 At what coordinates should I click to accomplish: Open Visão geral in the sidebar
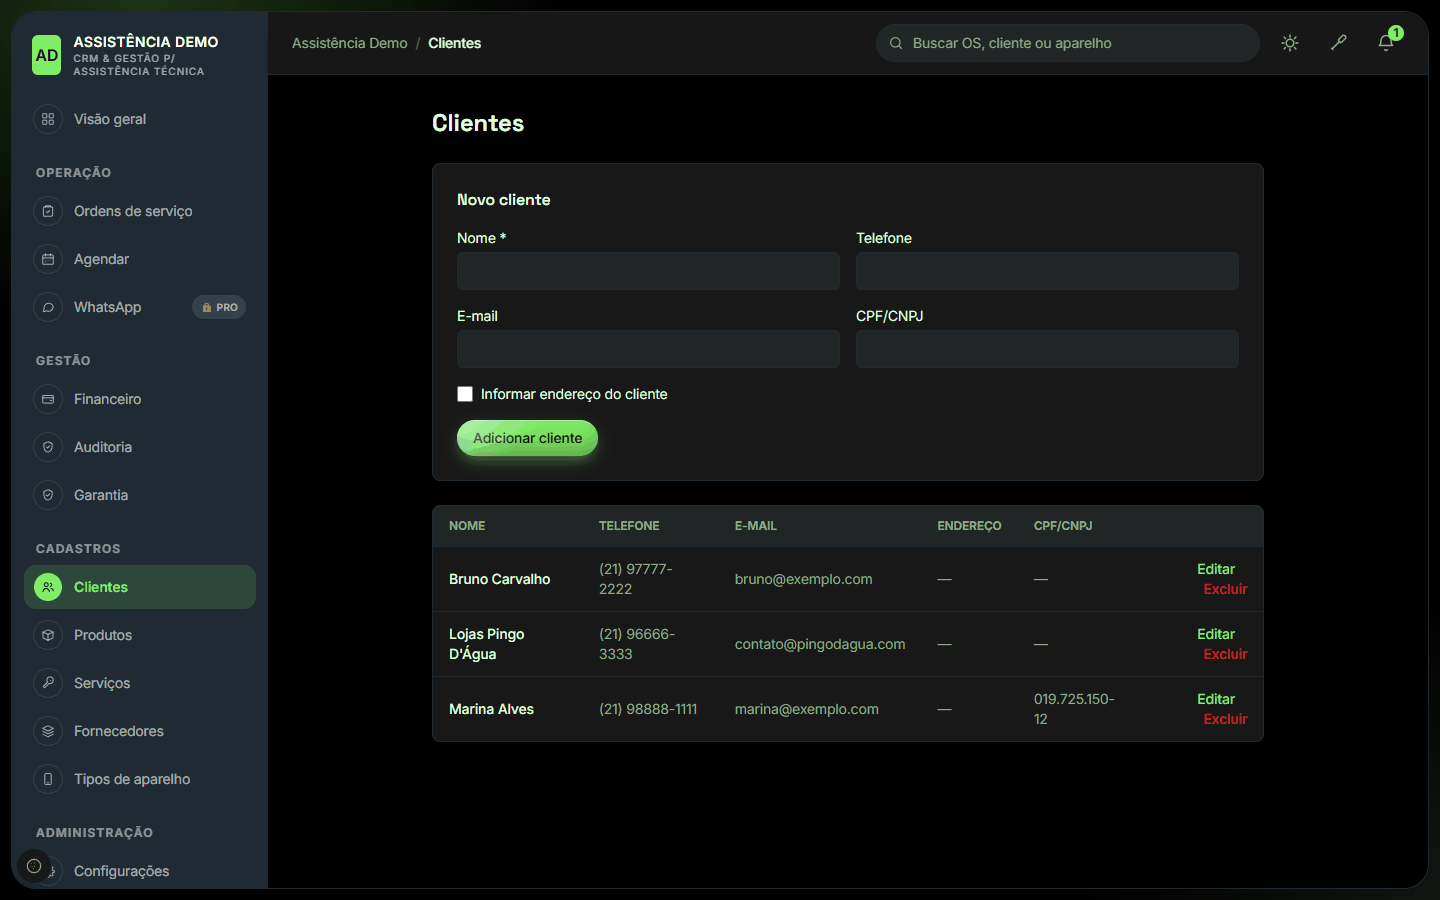click(x=140, y=119)
